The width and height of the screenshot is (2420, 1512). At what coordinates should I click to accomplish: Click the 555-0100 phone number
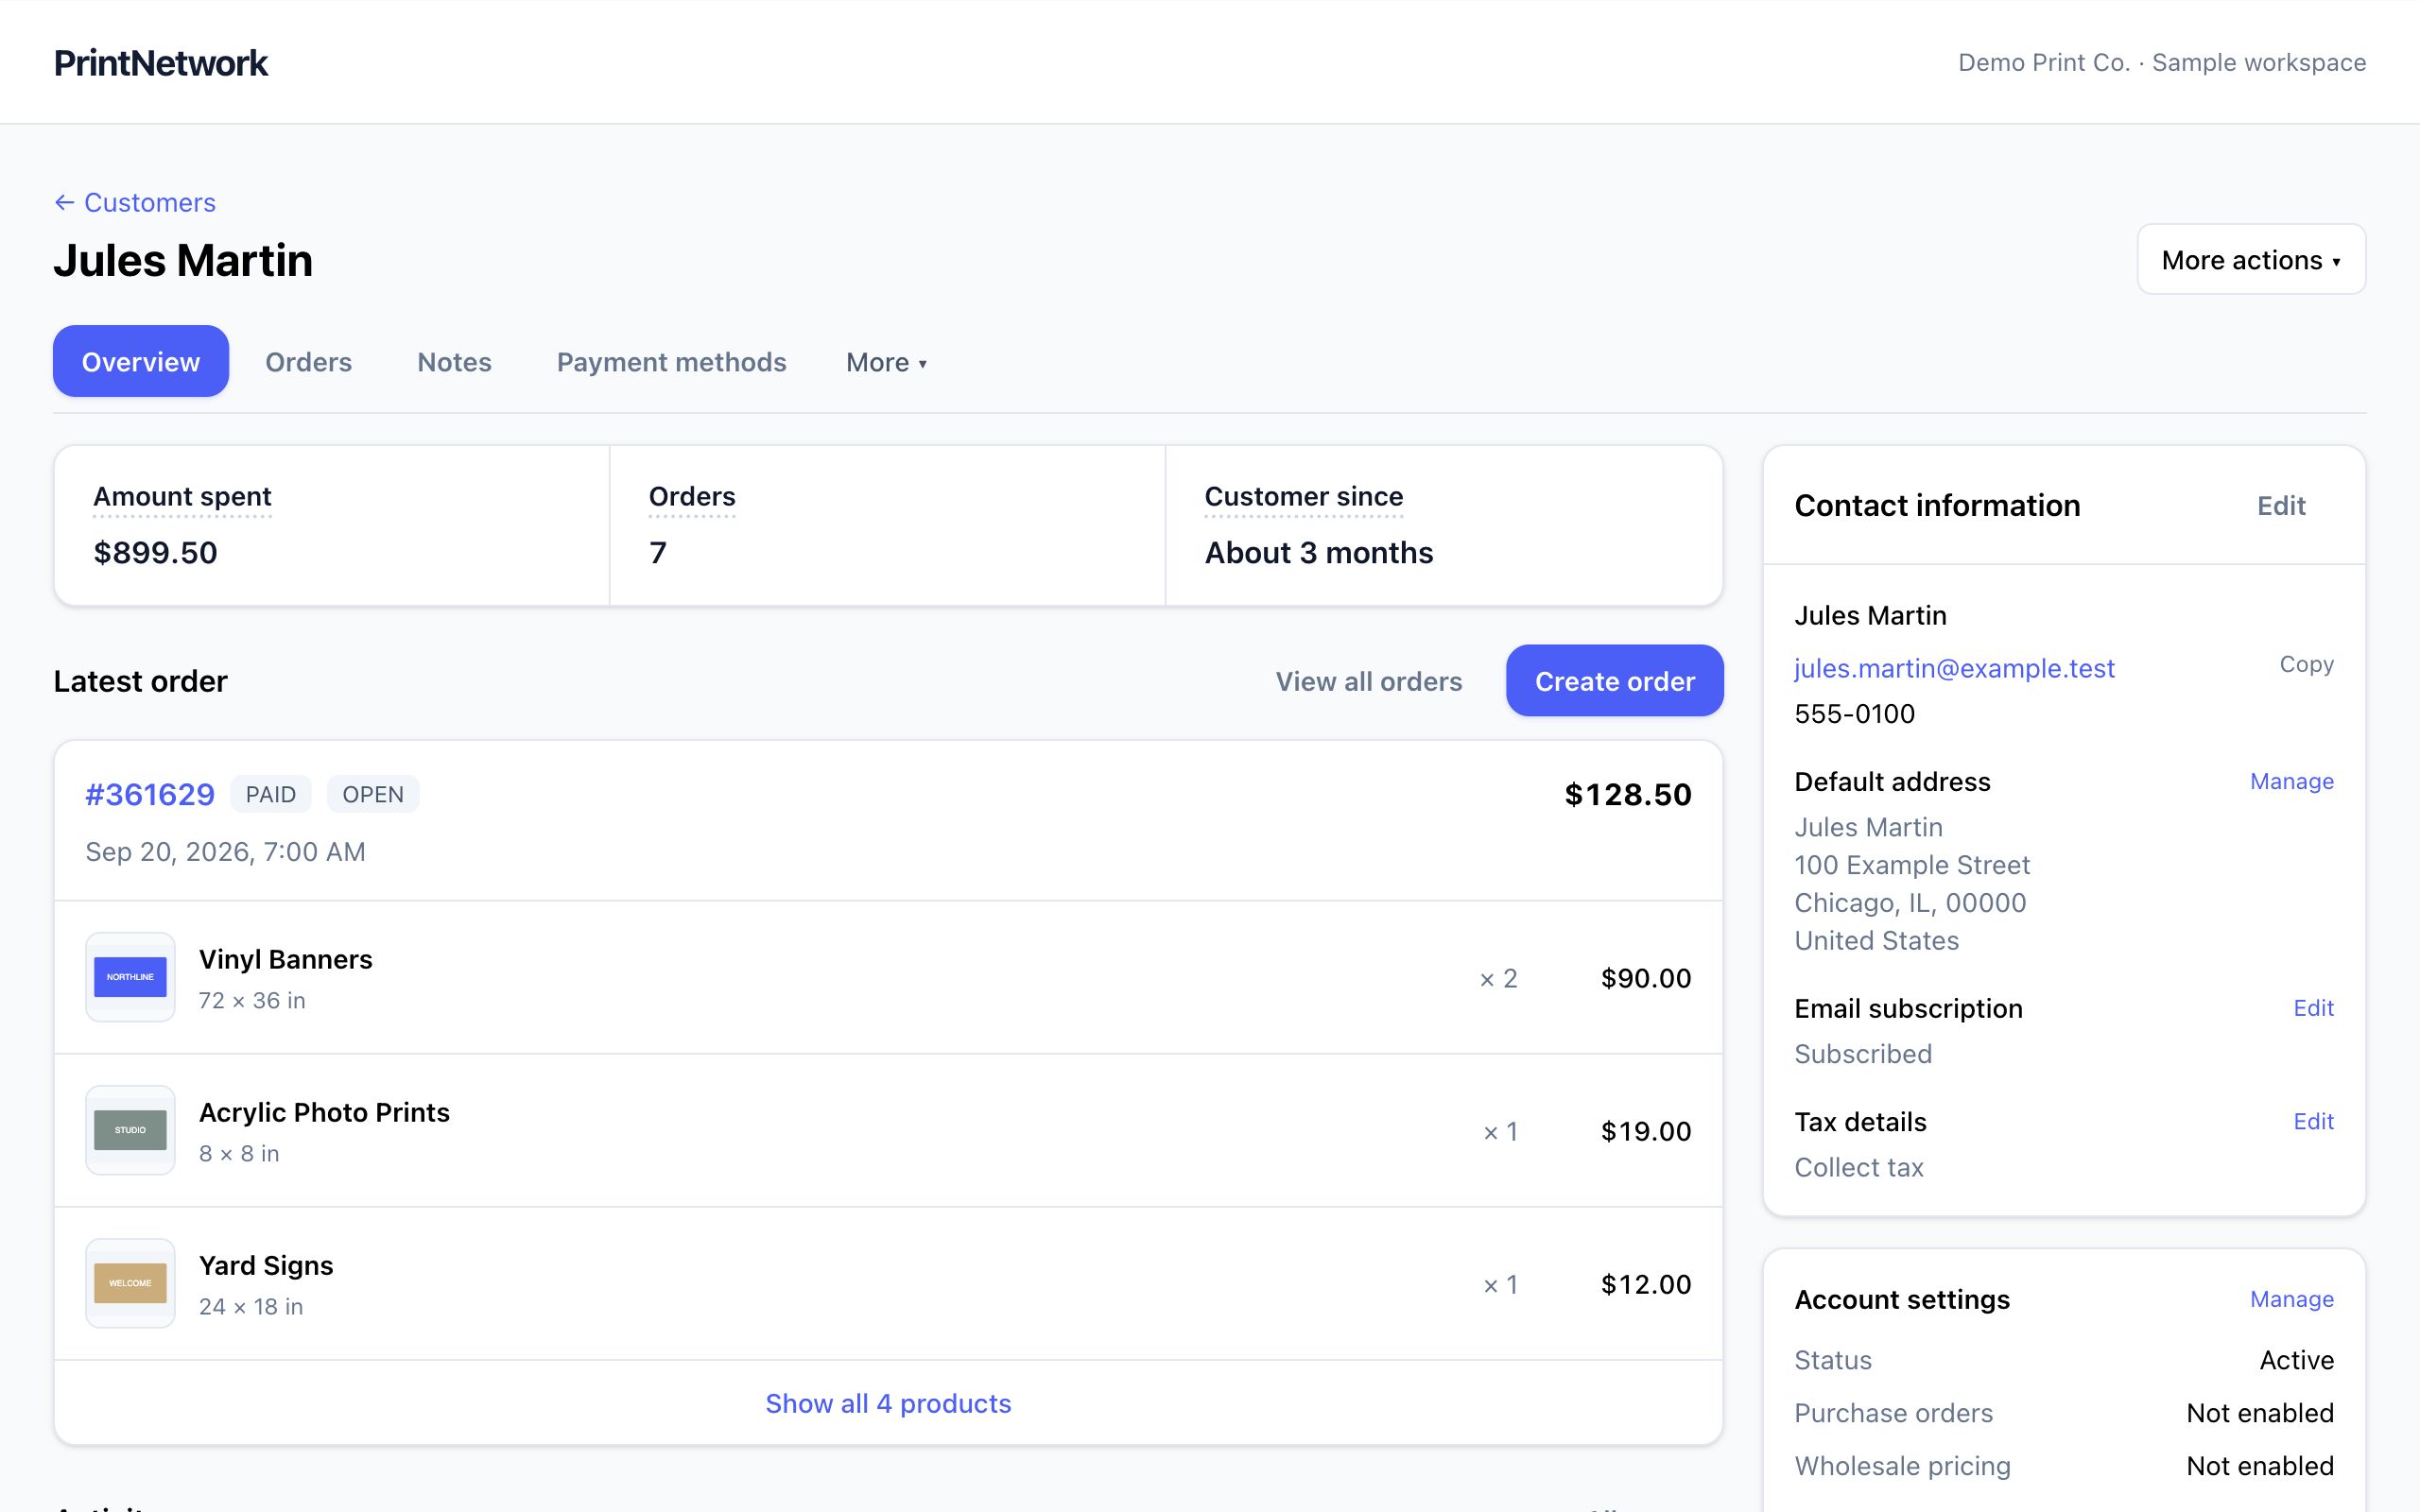tap(1854, 714)
